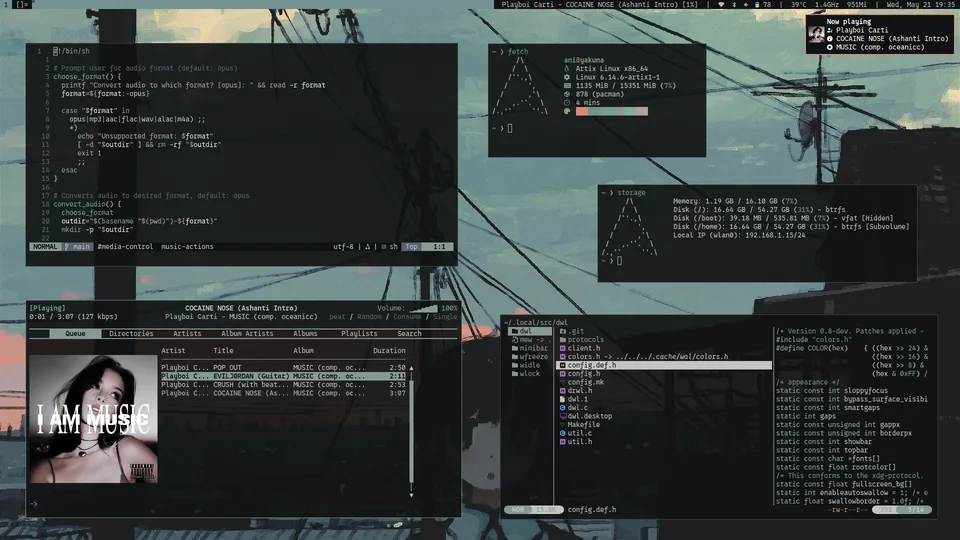960x540 pixels.
Task: Open the Search tab in the music player
Action: click(x=409, y=334)
